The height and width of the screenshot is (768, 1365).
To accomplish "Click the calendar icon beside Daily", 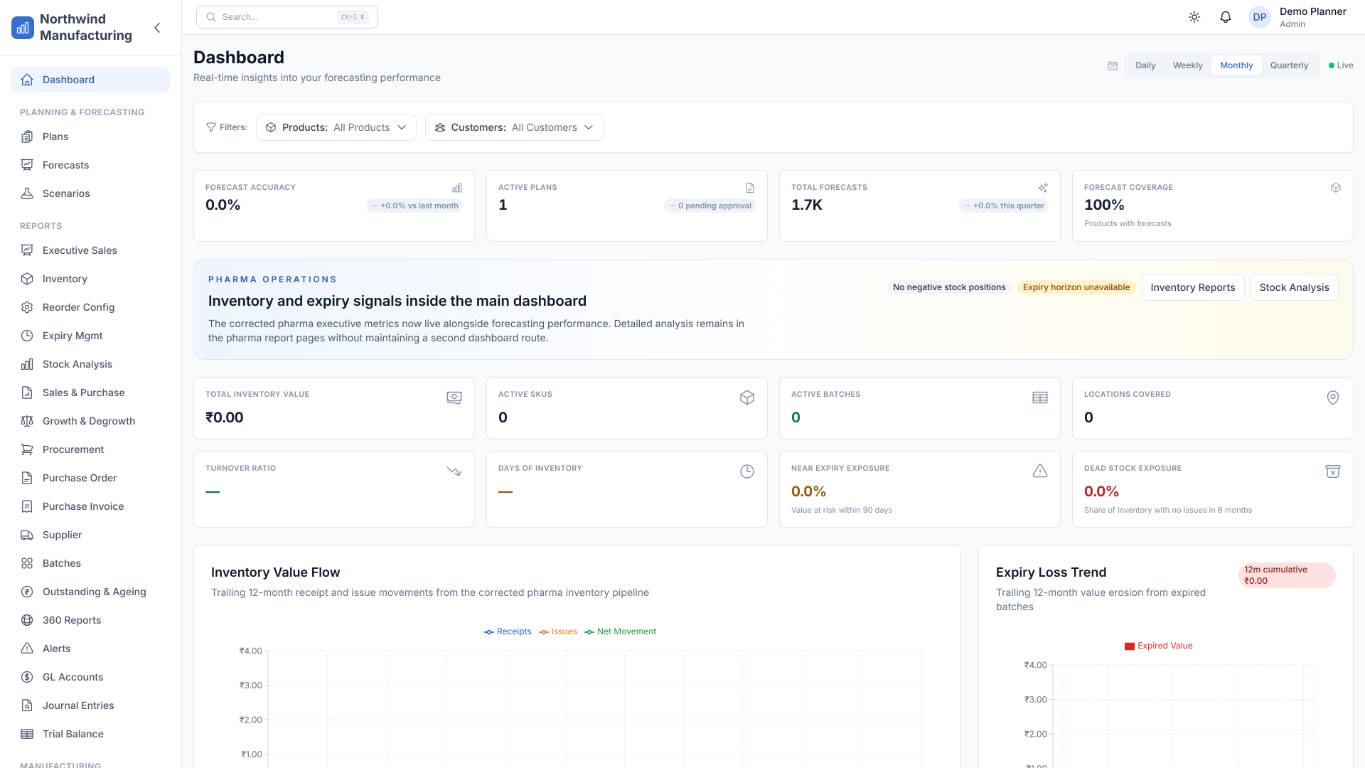I will pos(1112,66).
